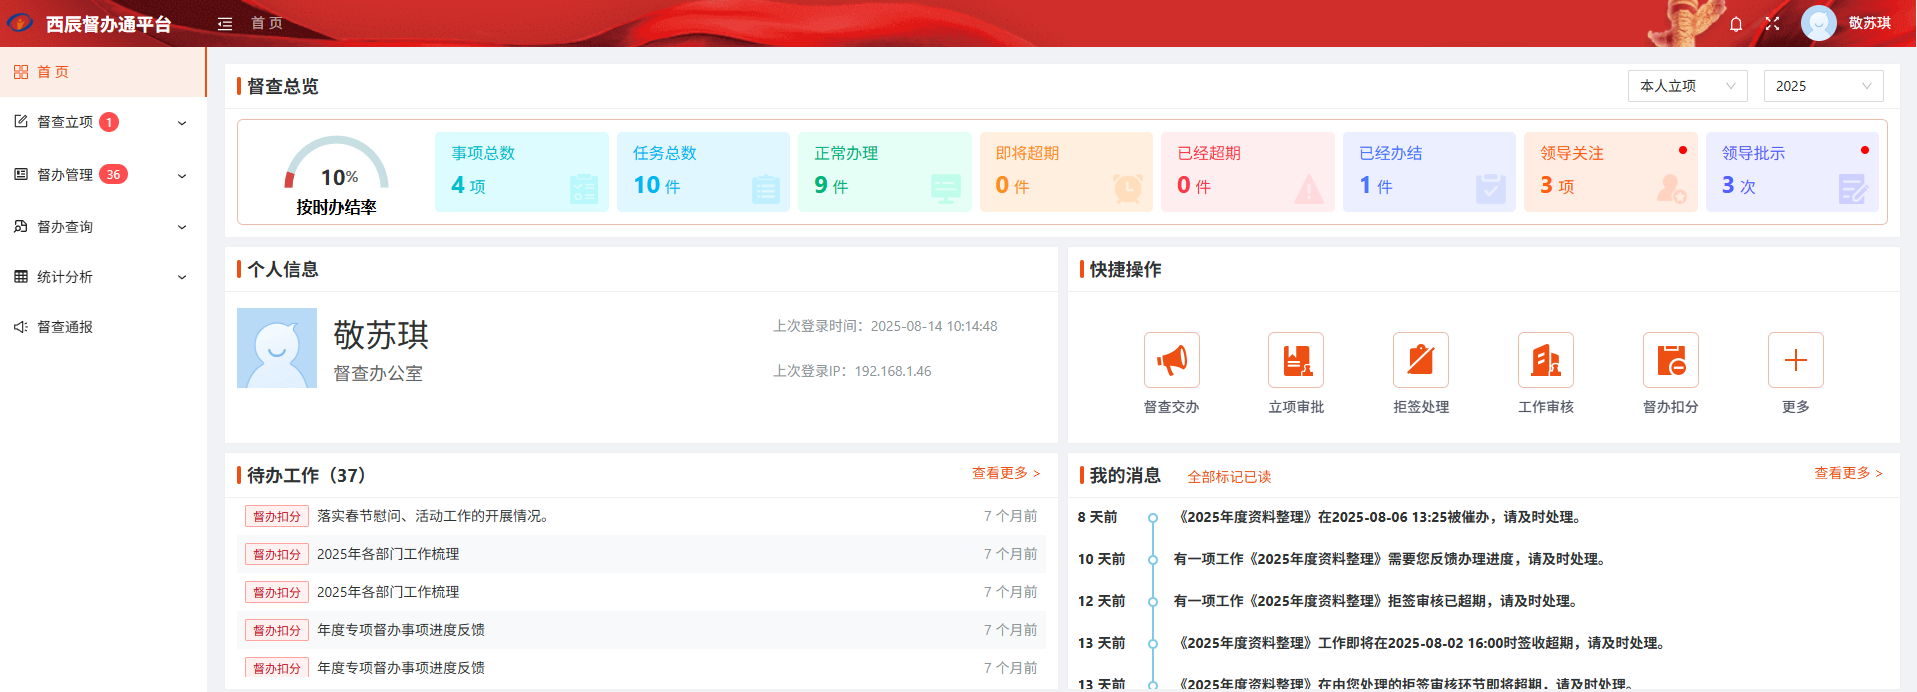The width and height of the screenshot is (1917, 692).
Task: Open the 本人立项 dropdown
Action: pyautogui.click(x=1687, y=86)
